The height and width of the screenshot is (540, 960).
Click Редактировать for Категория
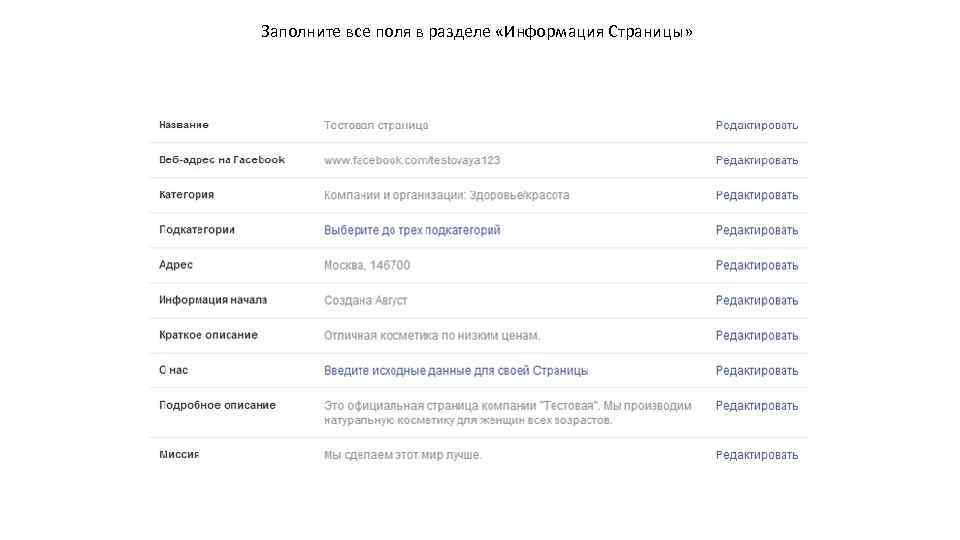point(756,195)
